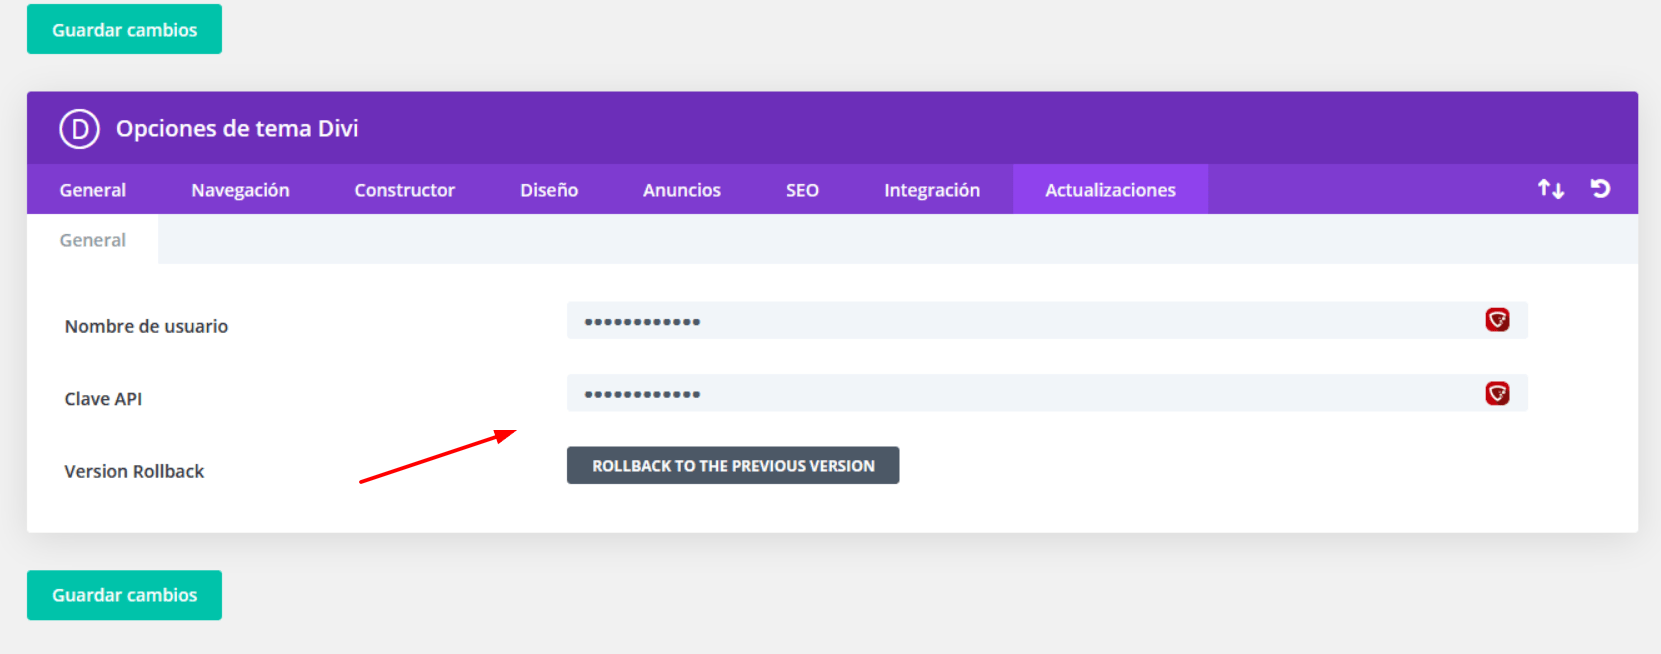Click bottom Guardar cambios button
The height and width of the screenshot is (654, 1661).
pos(124,595)
